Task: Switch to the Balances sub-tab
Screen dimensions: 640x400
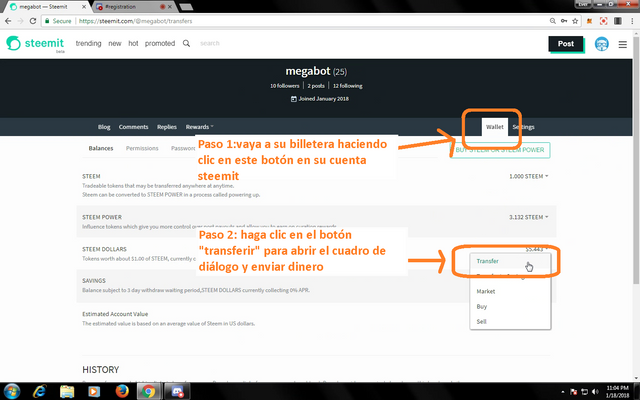Action: point(101,148)
